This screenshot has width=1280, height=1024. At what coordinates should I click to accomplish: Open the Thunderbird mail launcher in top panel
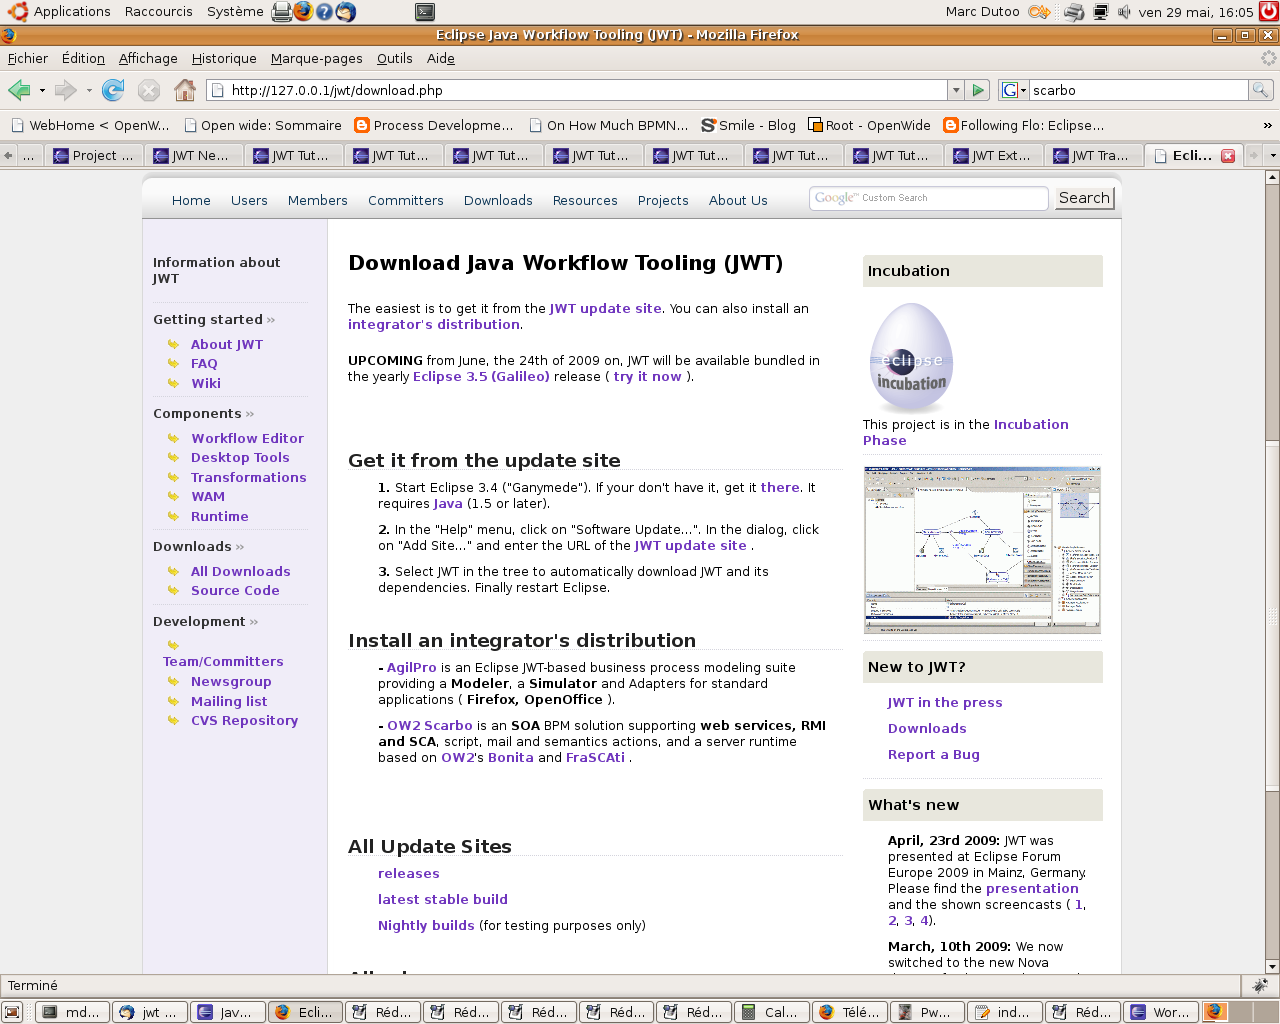pos(346,12)
